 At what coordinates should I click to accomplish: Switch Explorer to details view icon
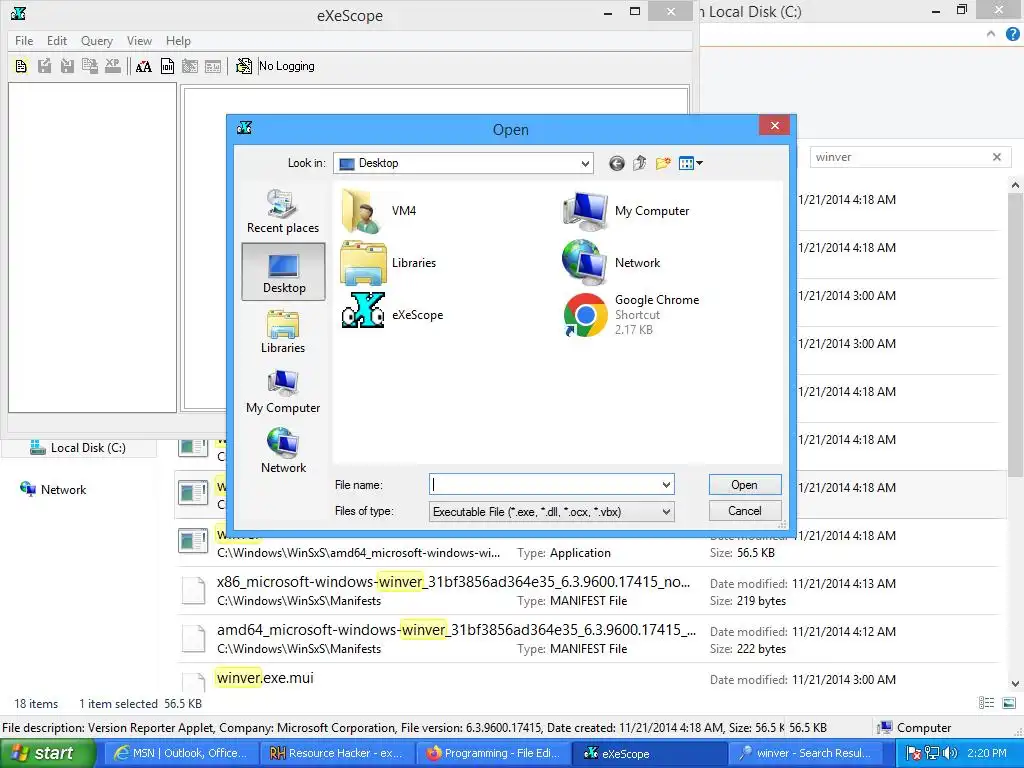click(x=987, y=703)
